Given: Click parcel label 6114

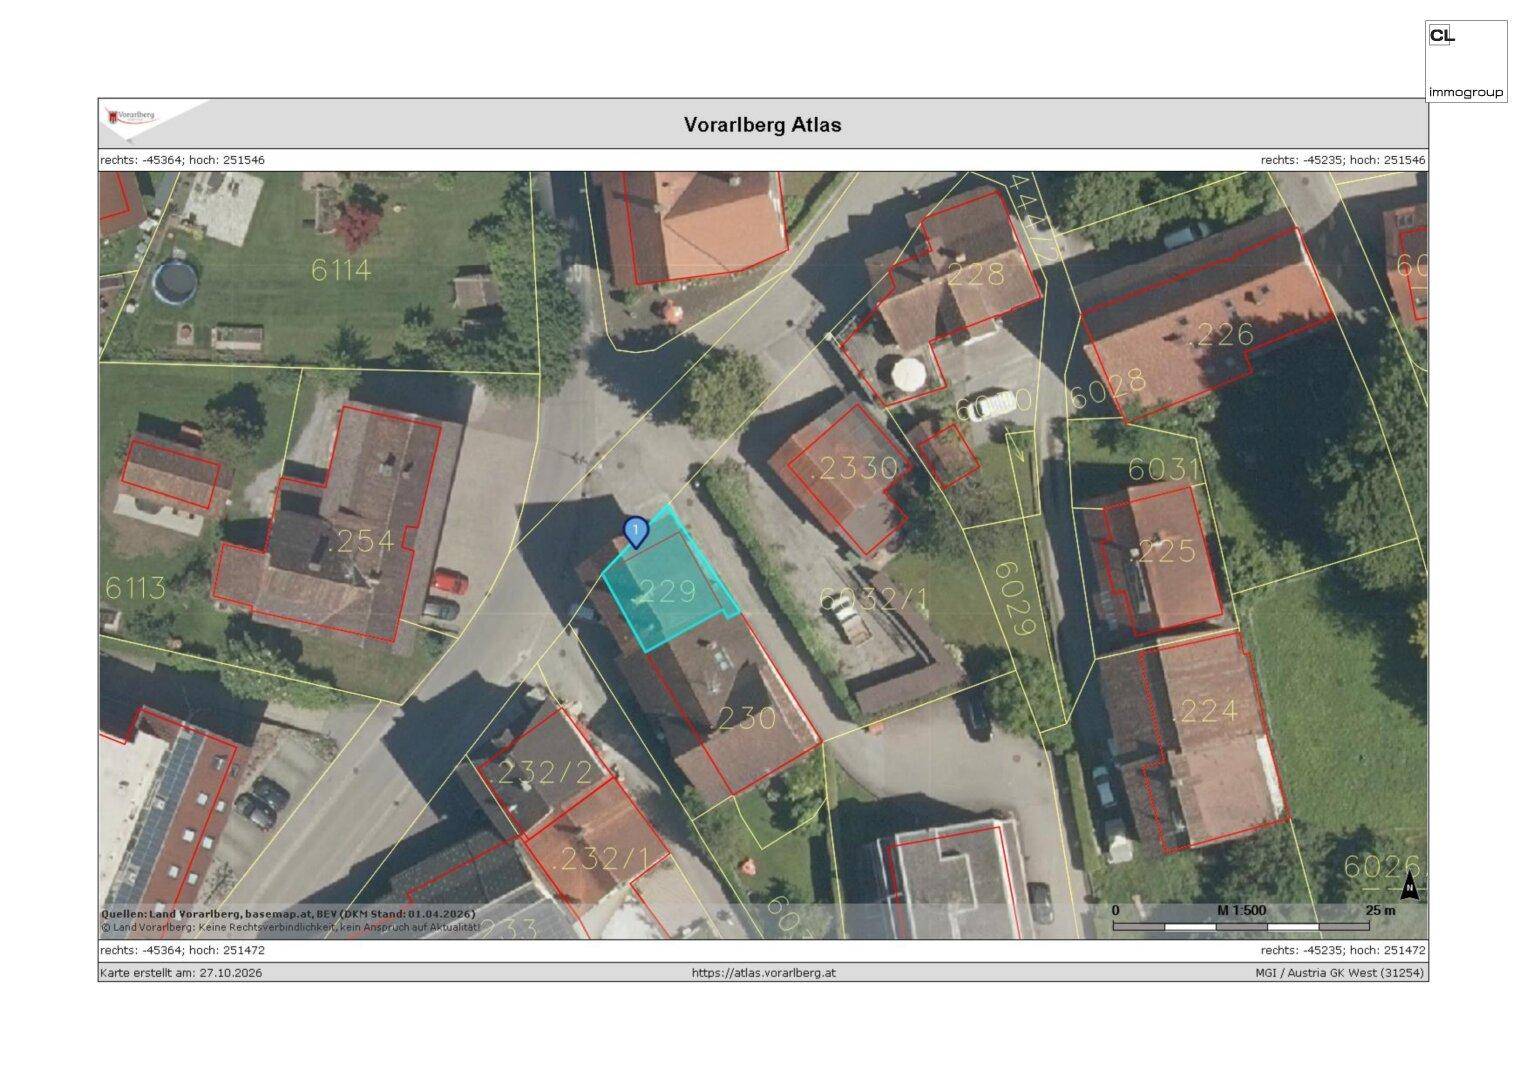Looking at the screenshot, I should click(341, 270).
